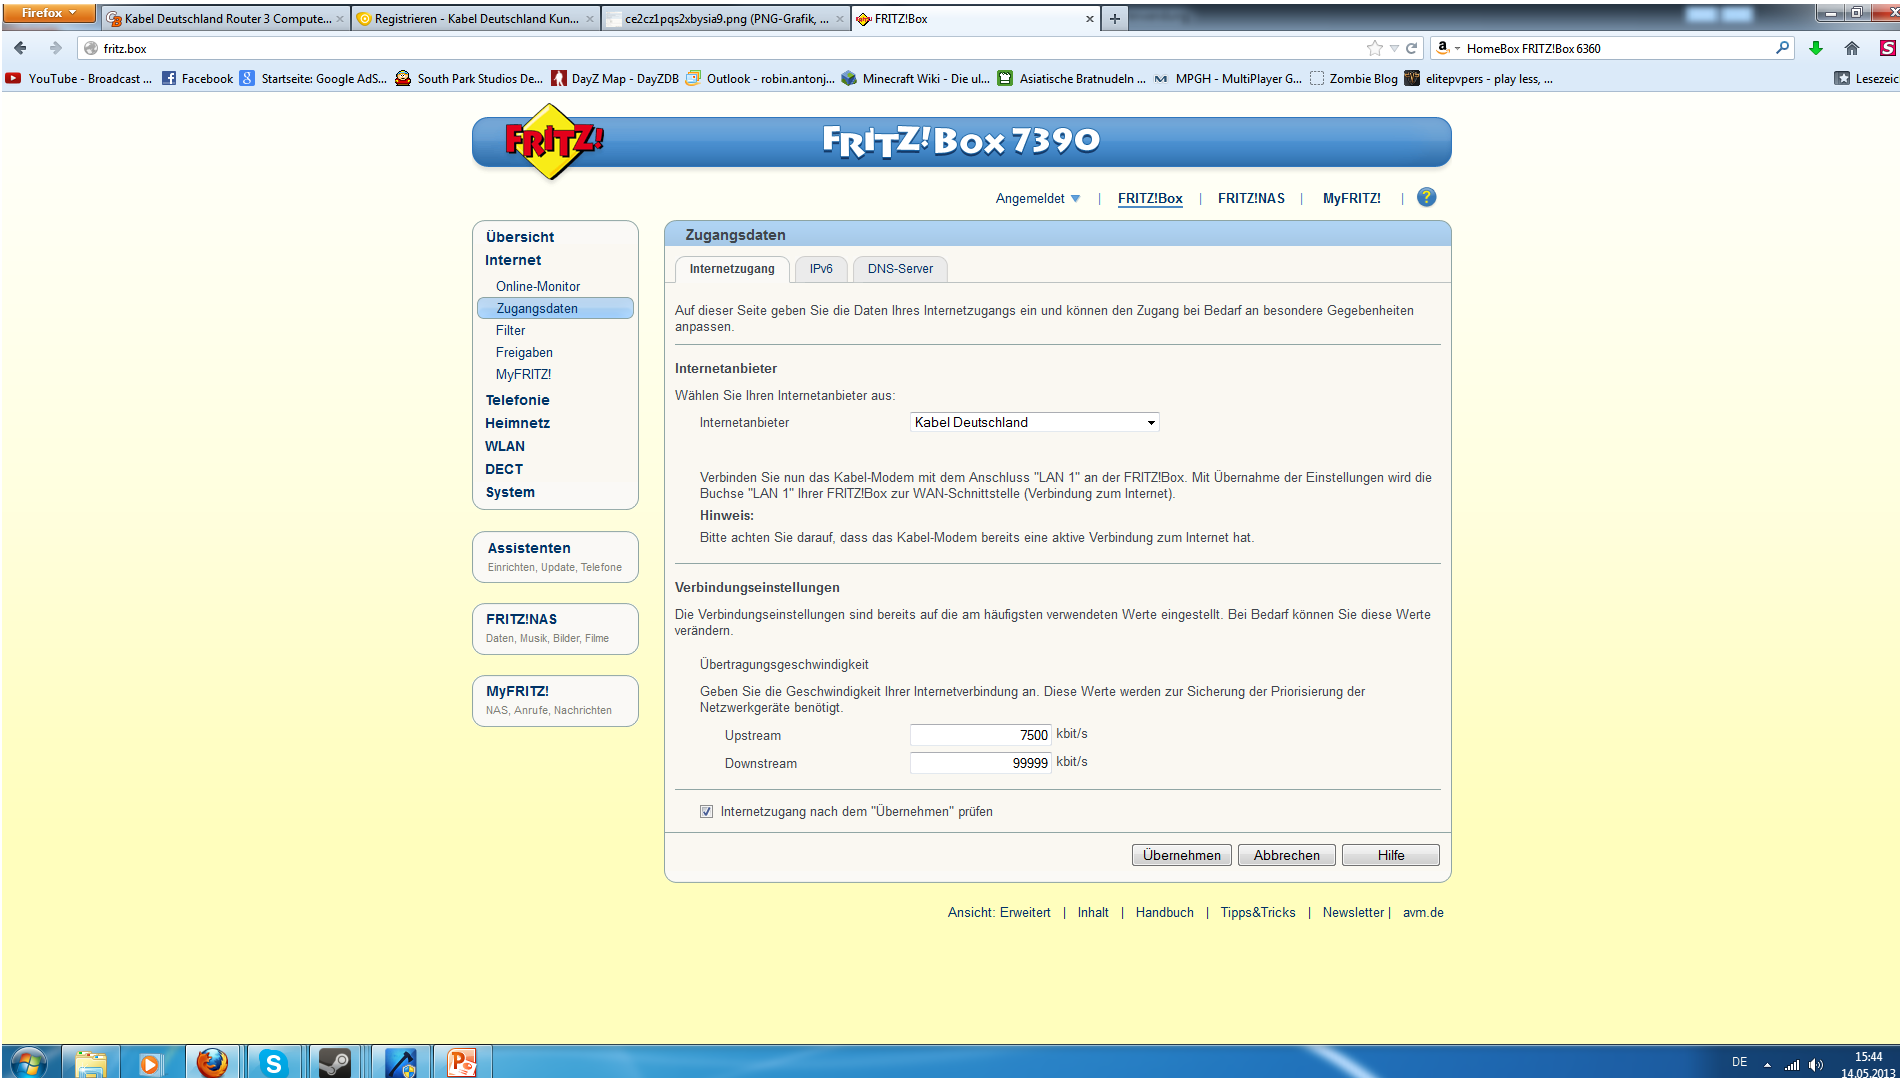Open the FRITZ!NAS link in top navigation
Image resolution: width=1900 pixels, height=1078 pixels.
point(1251,198)
